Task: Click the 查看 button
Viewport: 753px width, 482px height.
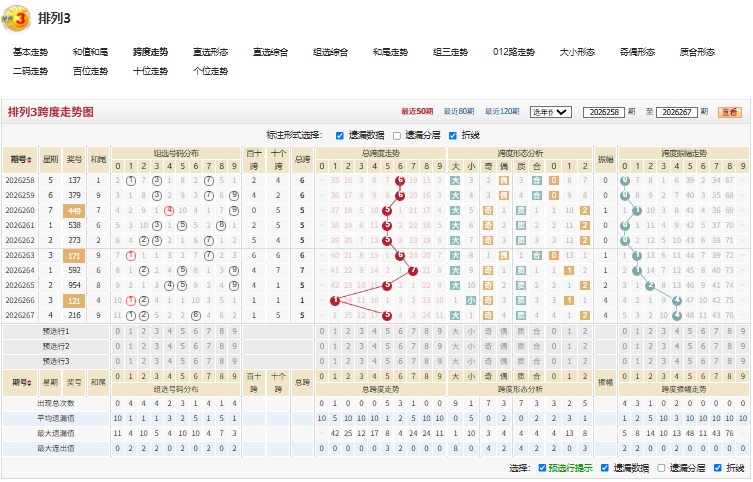Action: point(730,112)
